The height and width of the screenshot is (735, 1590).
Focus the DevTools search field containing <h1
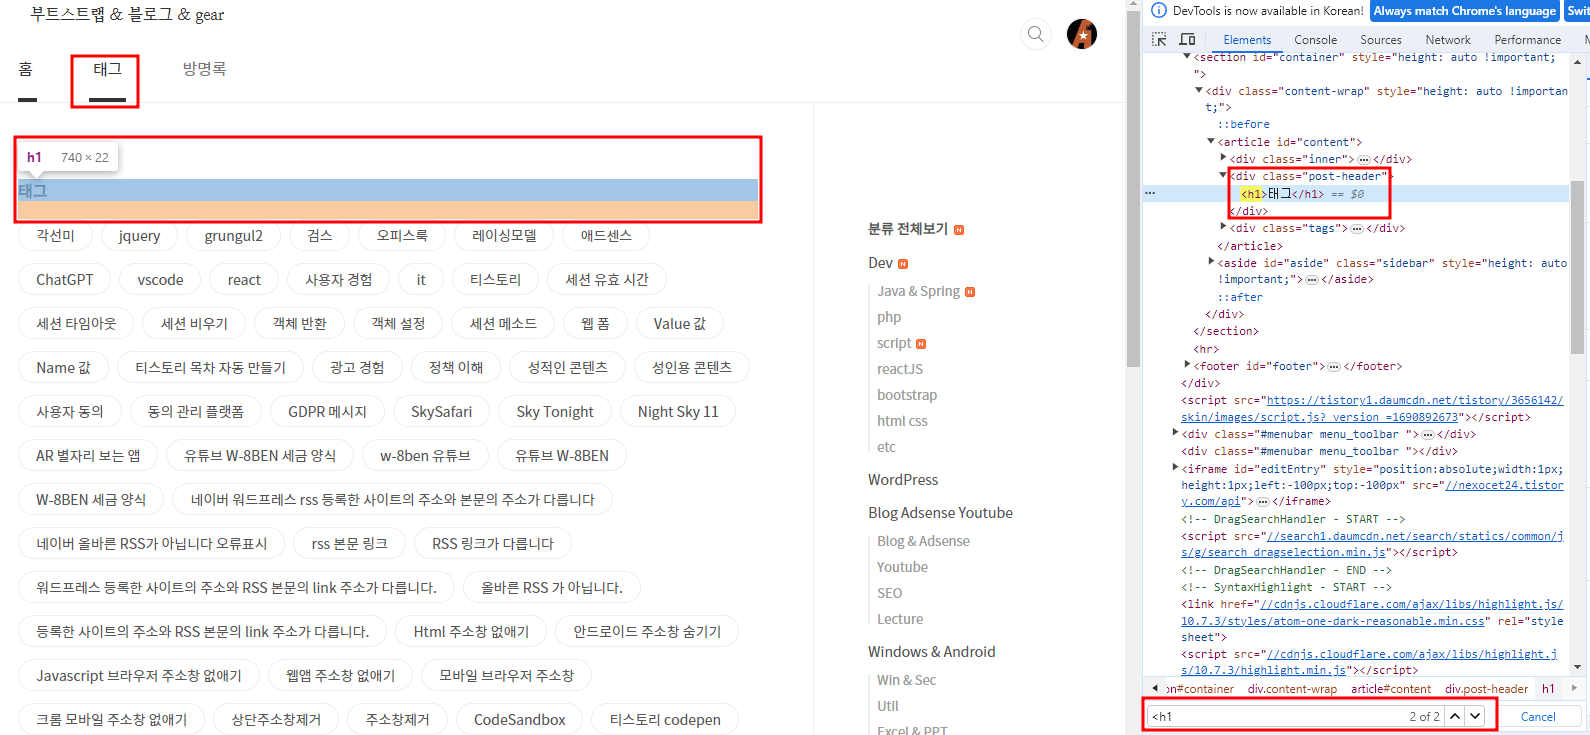point(1277,716)
